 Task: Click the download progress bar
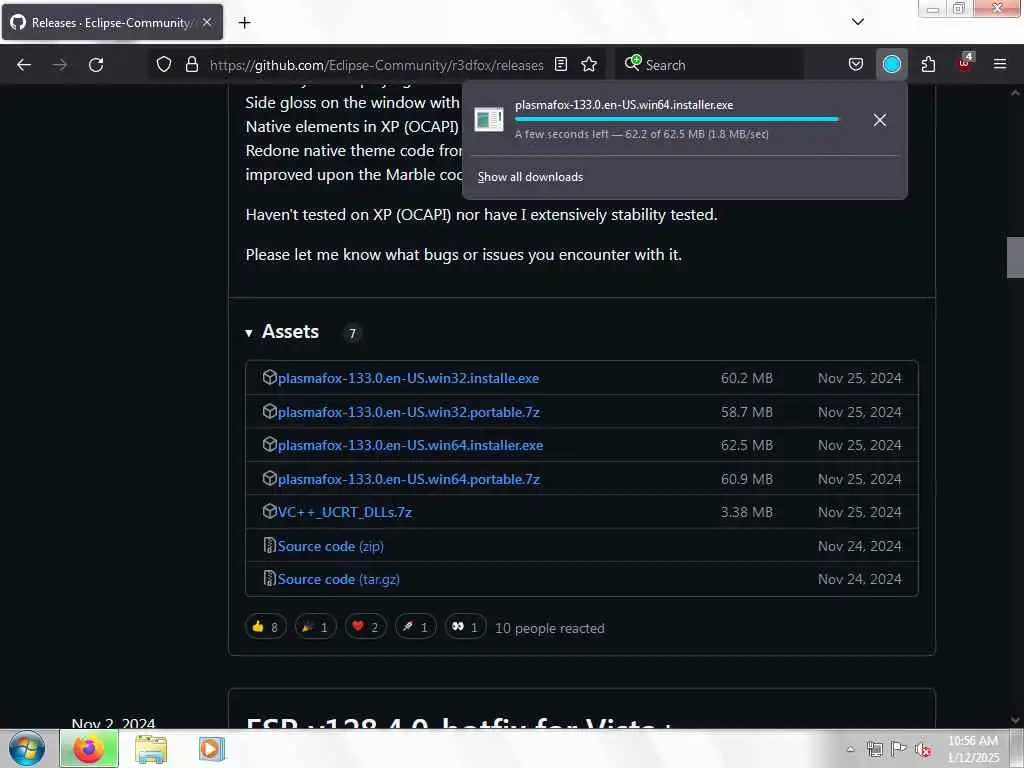coord(677,120)
